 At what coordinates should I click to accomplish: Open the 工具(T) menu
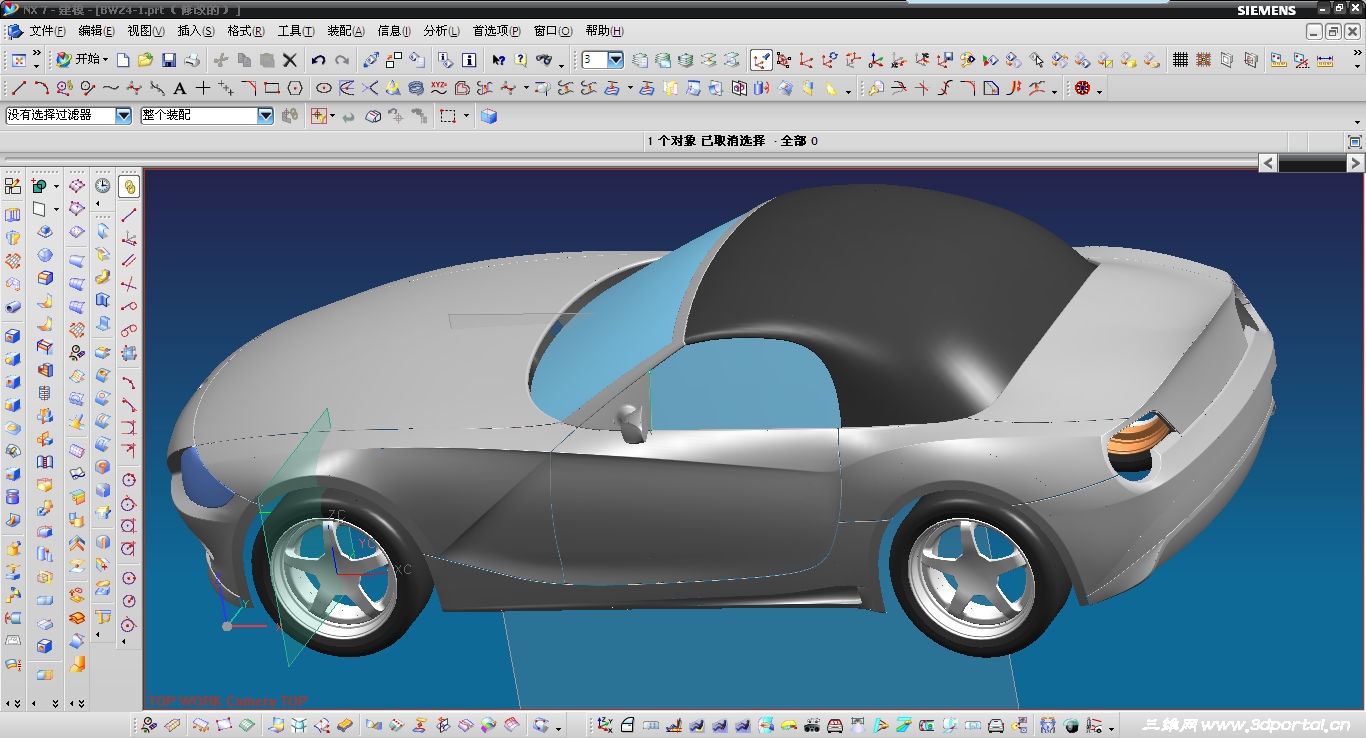tap(296, 31)
